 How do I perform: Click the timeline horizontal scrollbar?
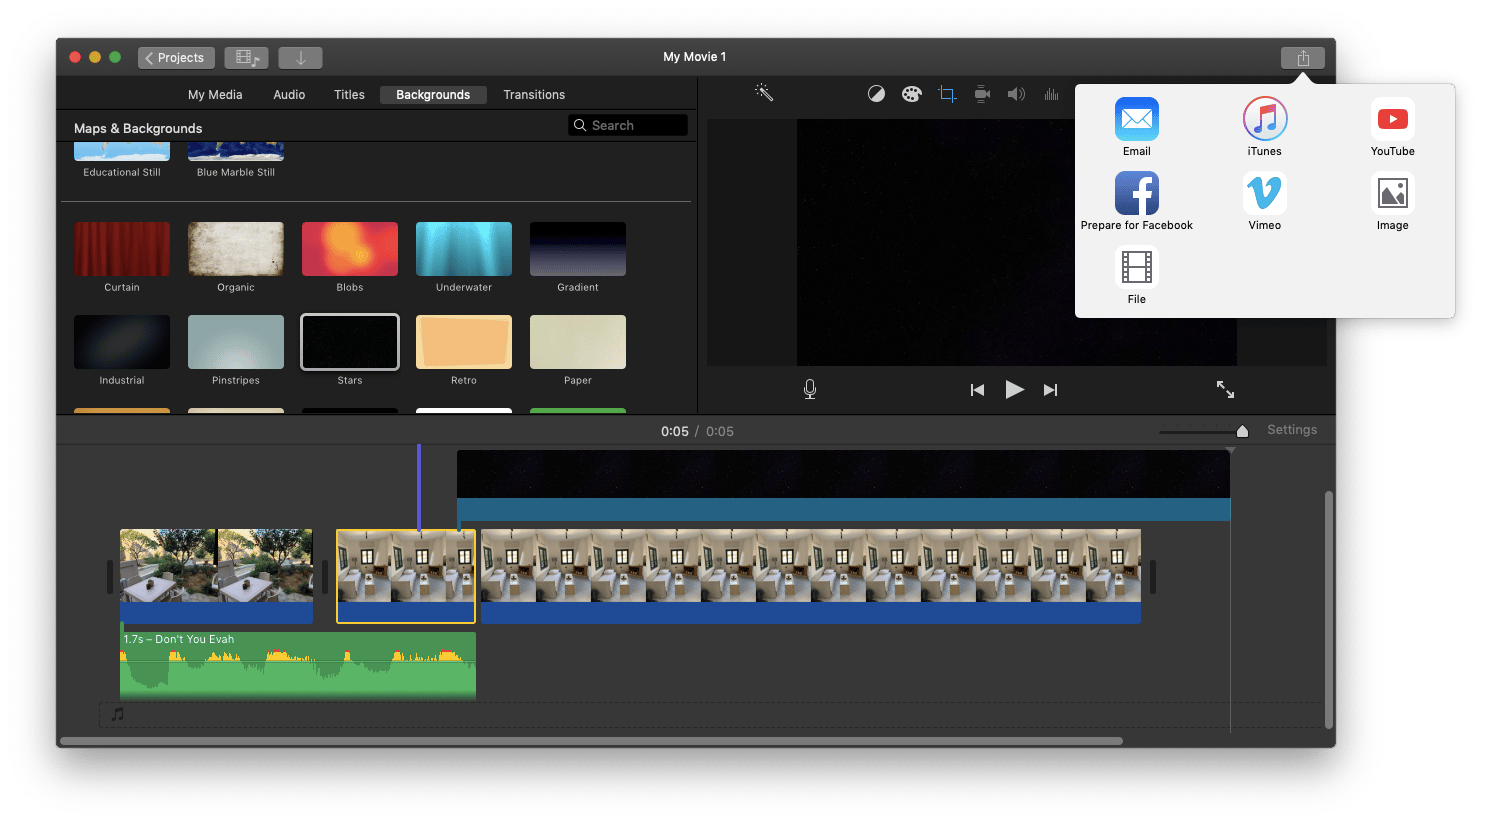591,741
